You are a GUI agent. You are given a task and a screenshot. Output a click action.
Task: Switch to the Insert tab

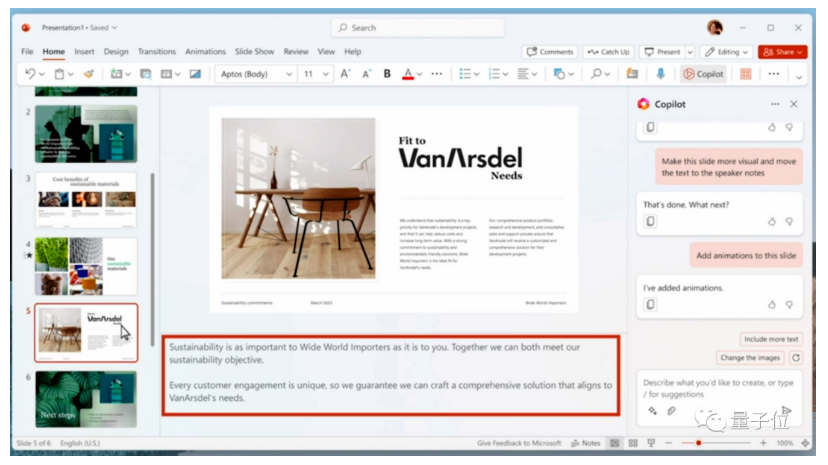[84, 52]
